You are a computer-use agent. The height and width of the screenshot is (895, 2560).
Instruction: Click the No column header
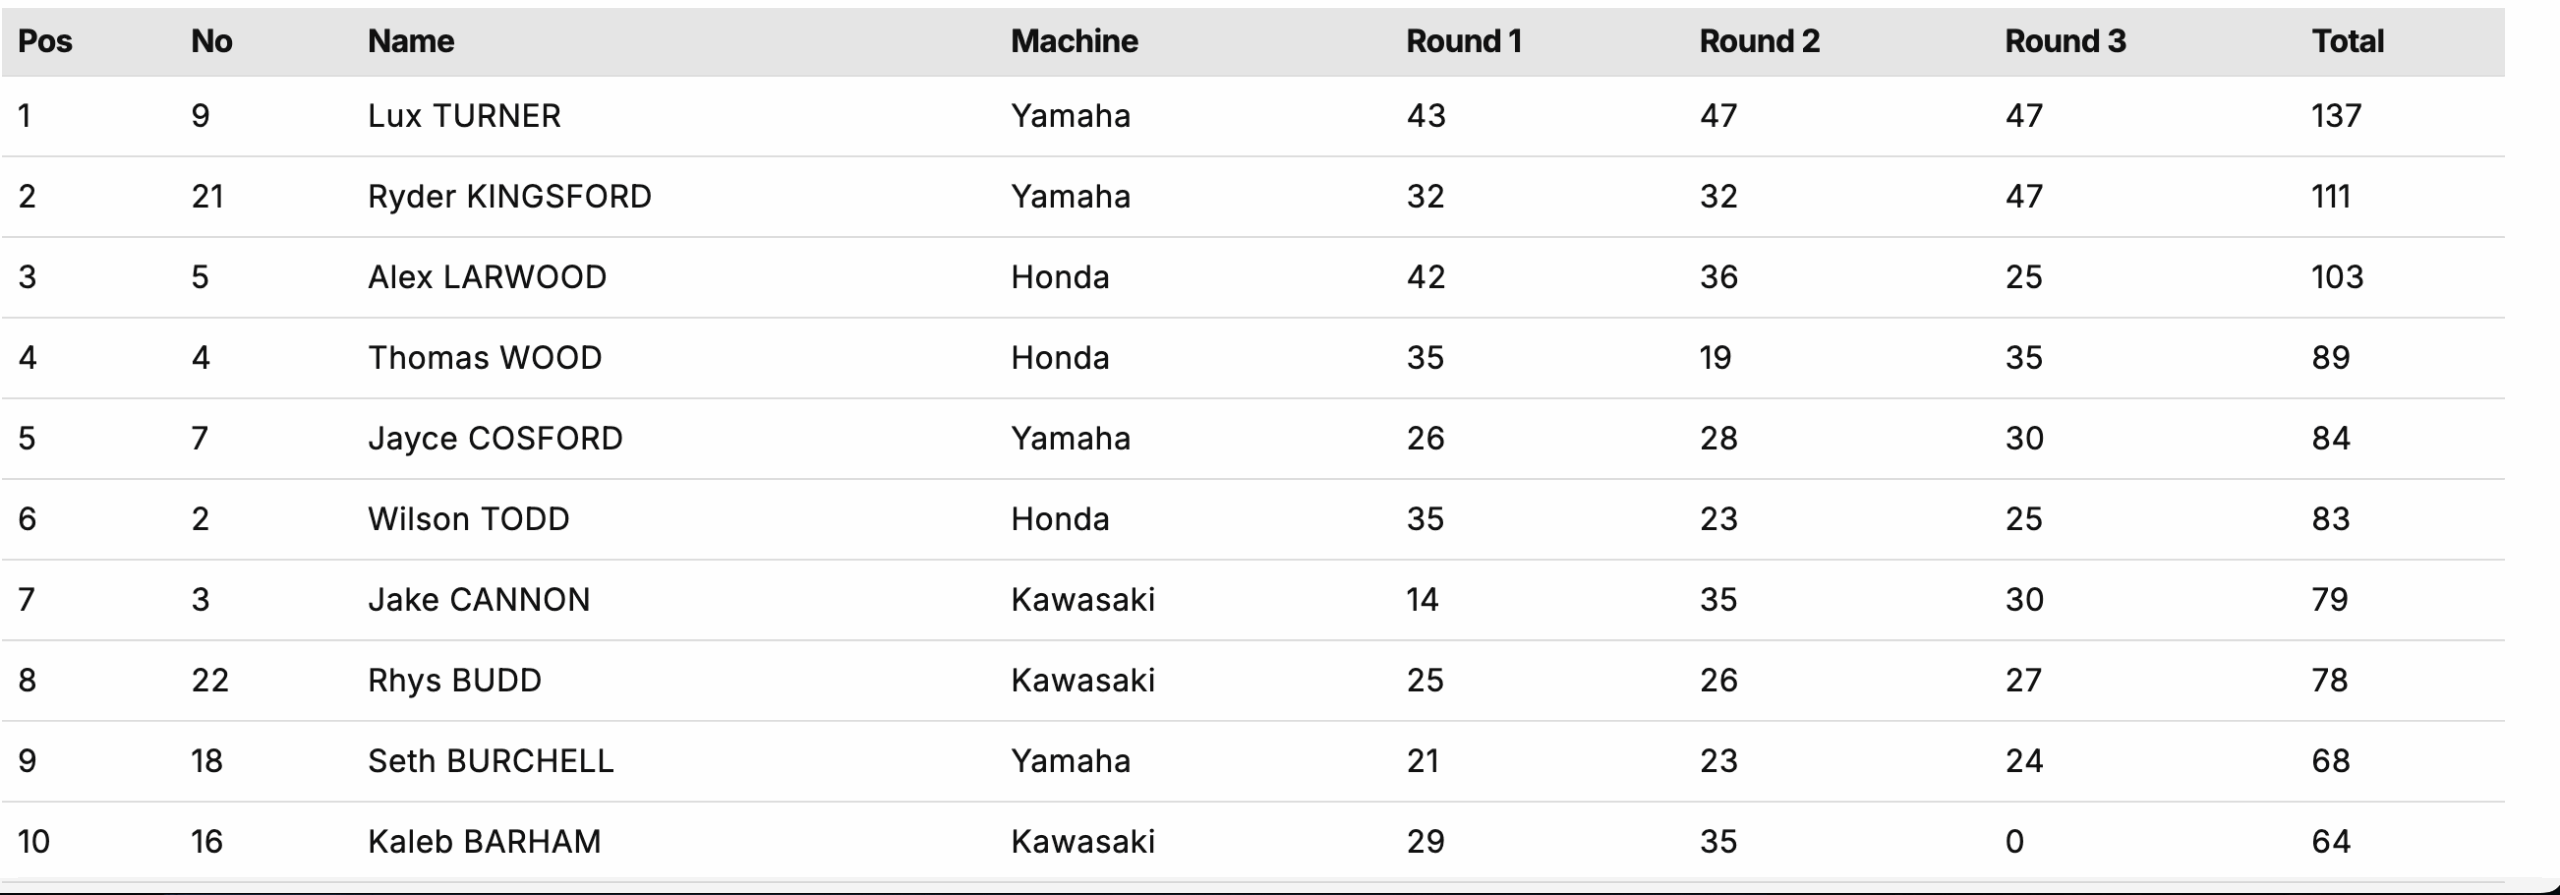coord(211,41)
